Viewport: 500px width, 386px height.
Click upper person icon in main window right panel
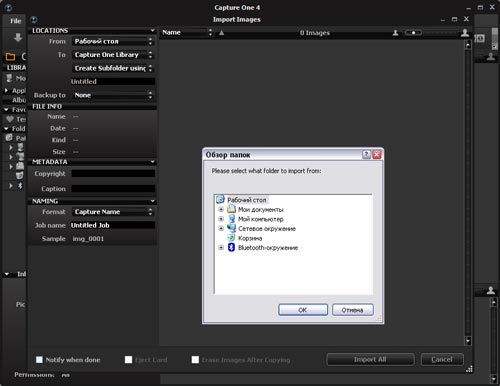pyautogui.click(x=490, y=56)
